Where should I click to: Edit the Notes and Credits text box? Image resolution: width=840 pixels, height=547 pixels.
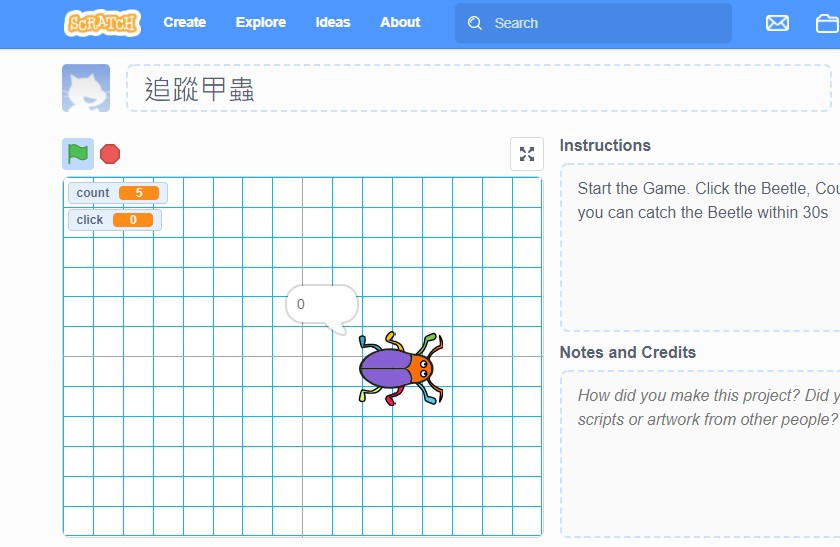point(700,453)
